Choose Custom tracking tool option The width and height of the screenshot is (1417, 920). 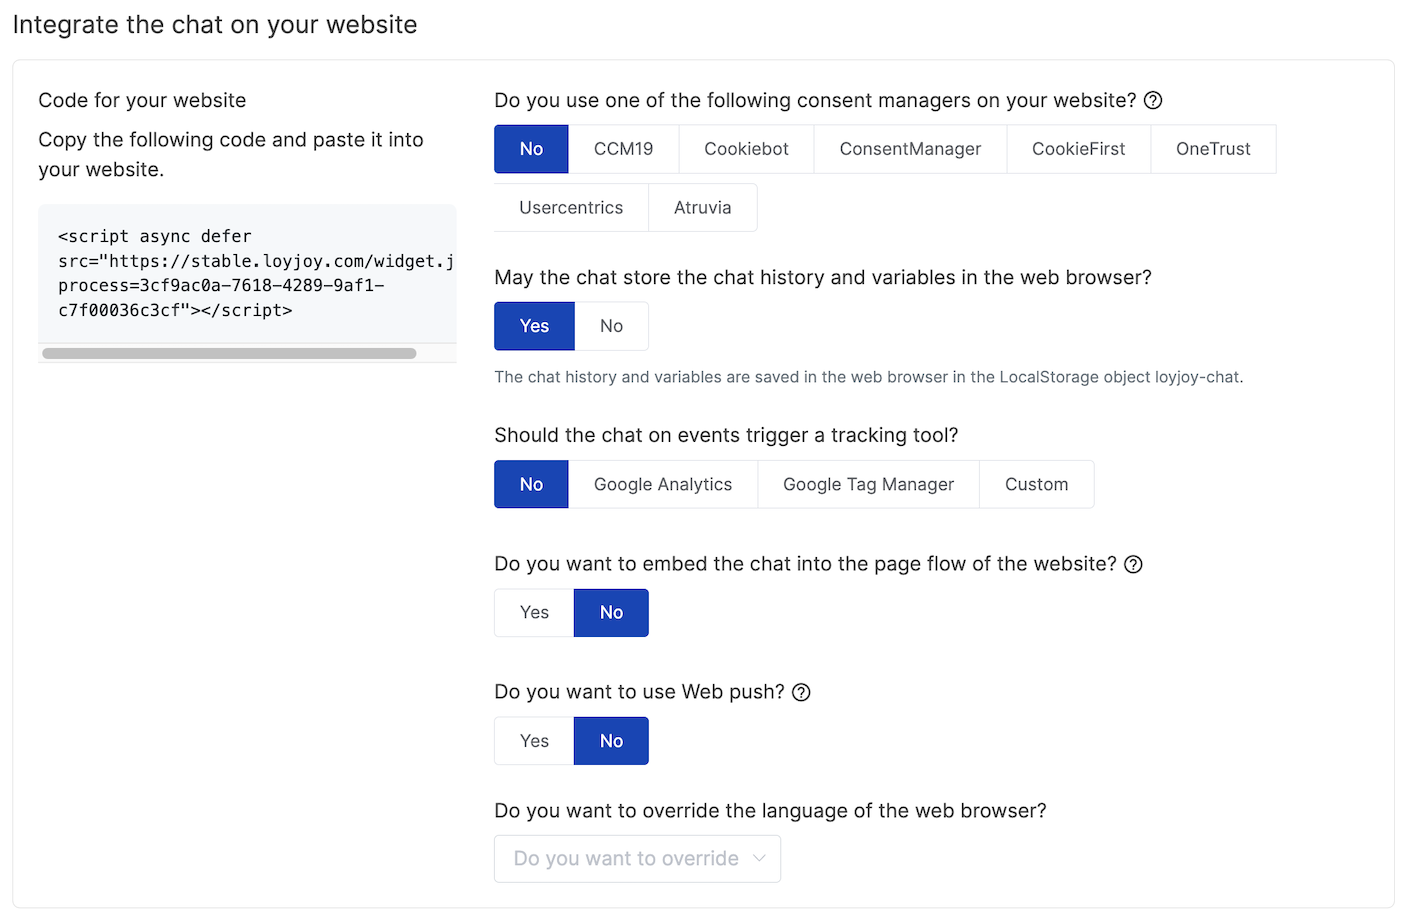[x=1036, y=484]
